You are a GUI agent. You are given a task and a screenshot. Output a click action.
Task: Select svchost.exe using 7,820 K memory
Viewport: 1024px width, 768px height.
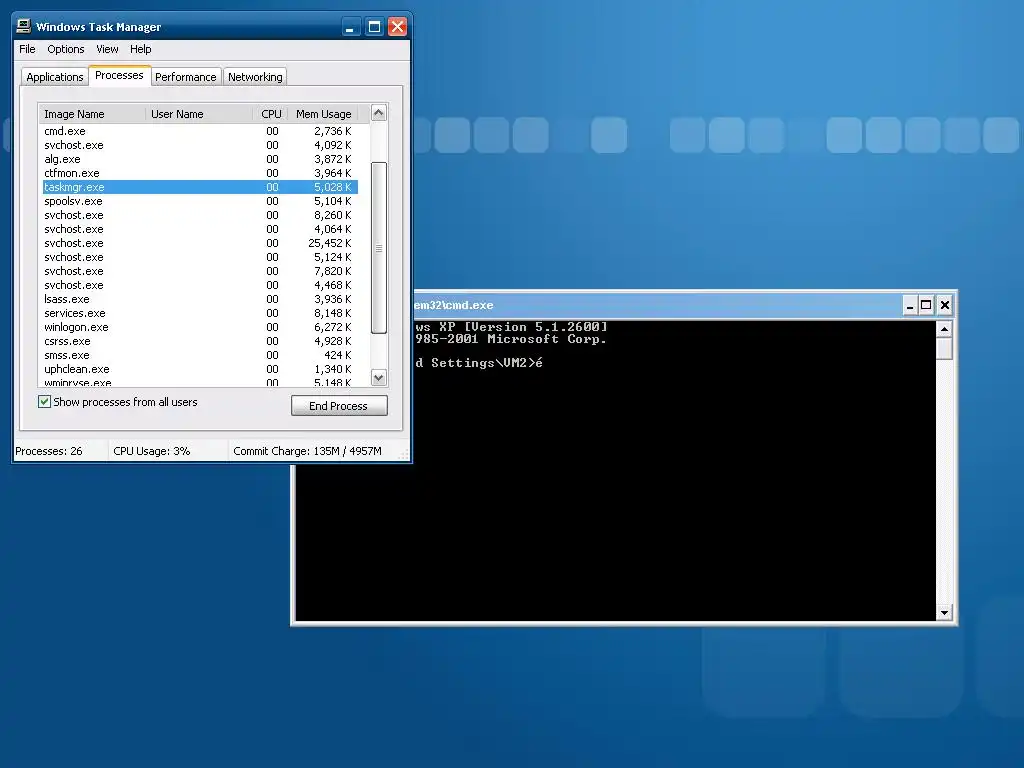pyautogui.click(x=200, y=271)
